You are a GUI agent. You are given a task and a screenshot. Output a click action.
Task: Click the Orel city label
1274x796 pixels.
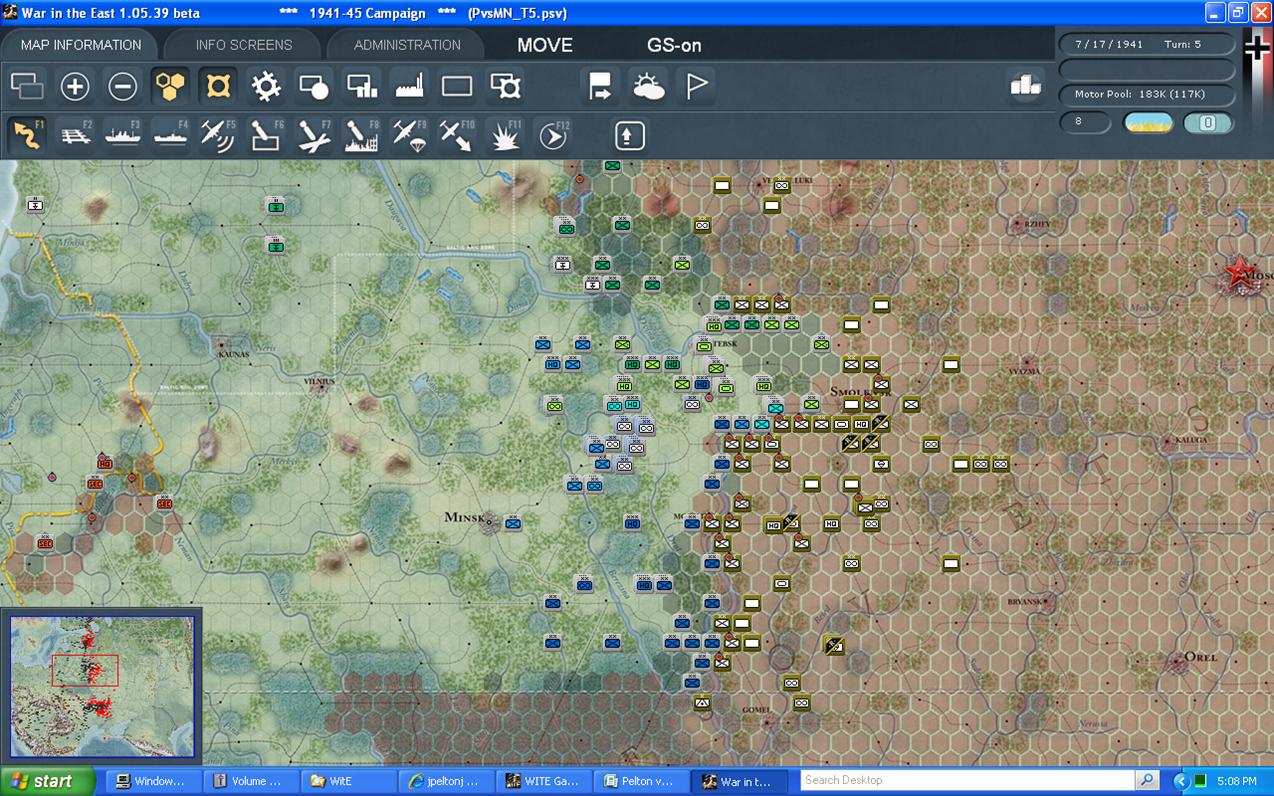[1200, 657]
